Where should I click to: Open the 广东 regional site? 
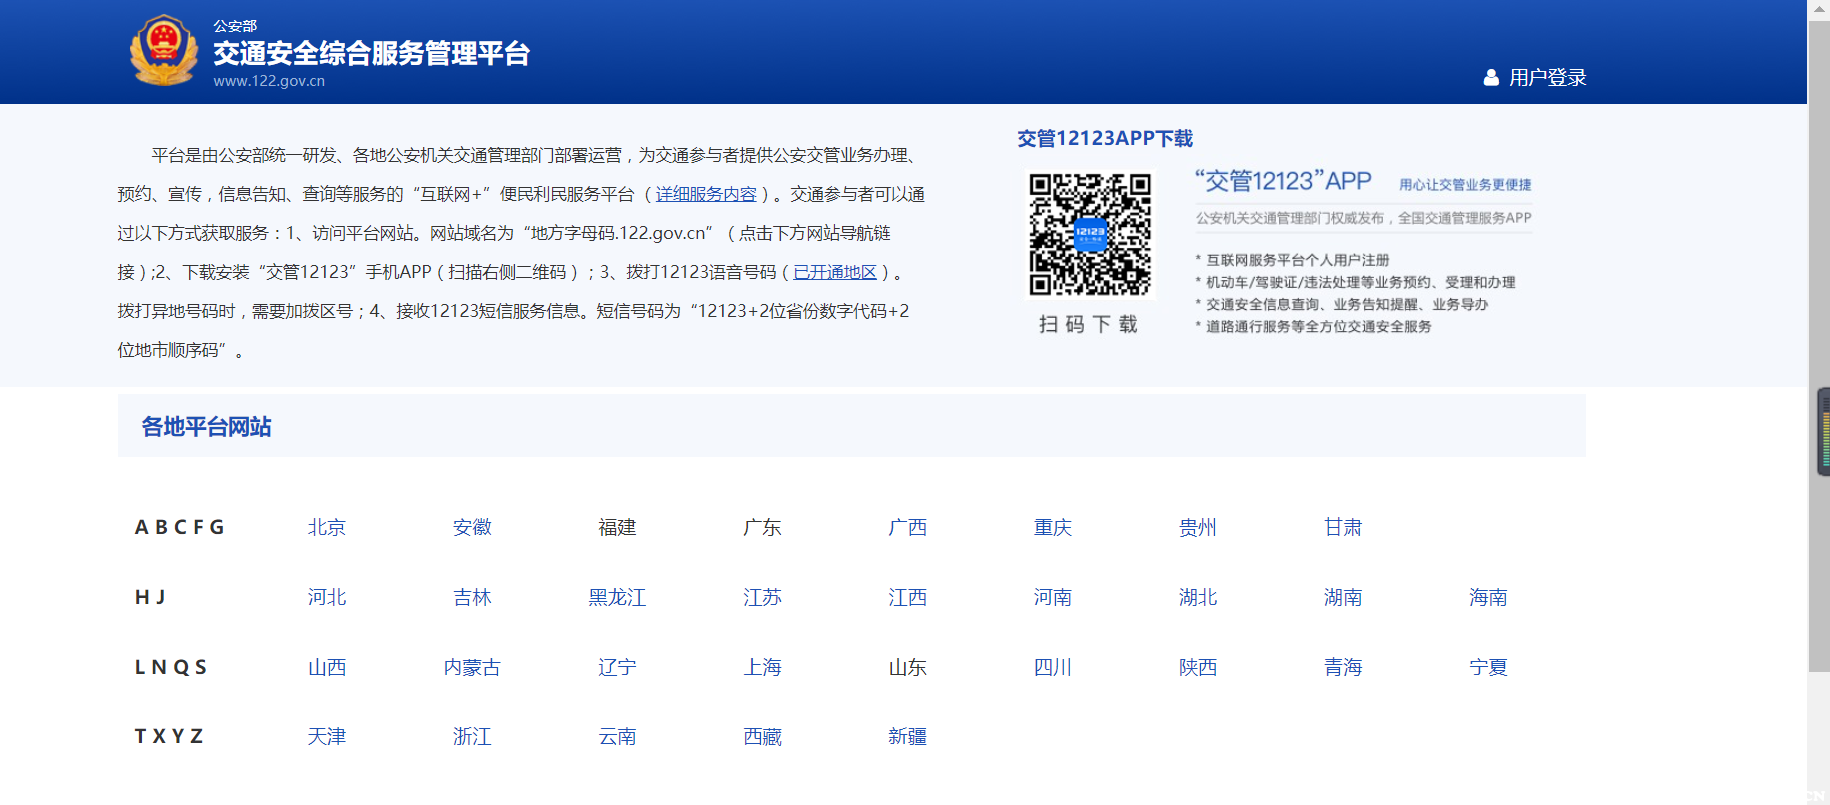pyautogui.click(x=762, y=527)
